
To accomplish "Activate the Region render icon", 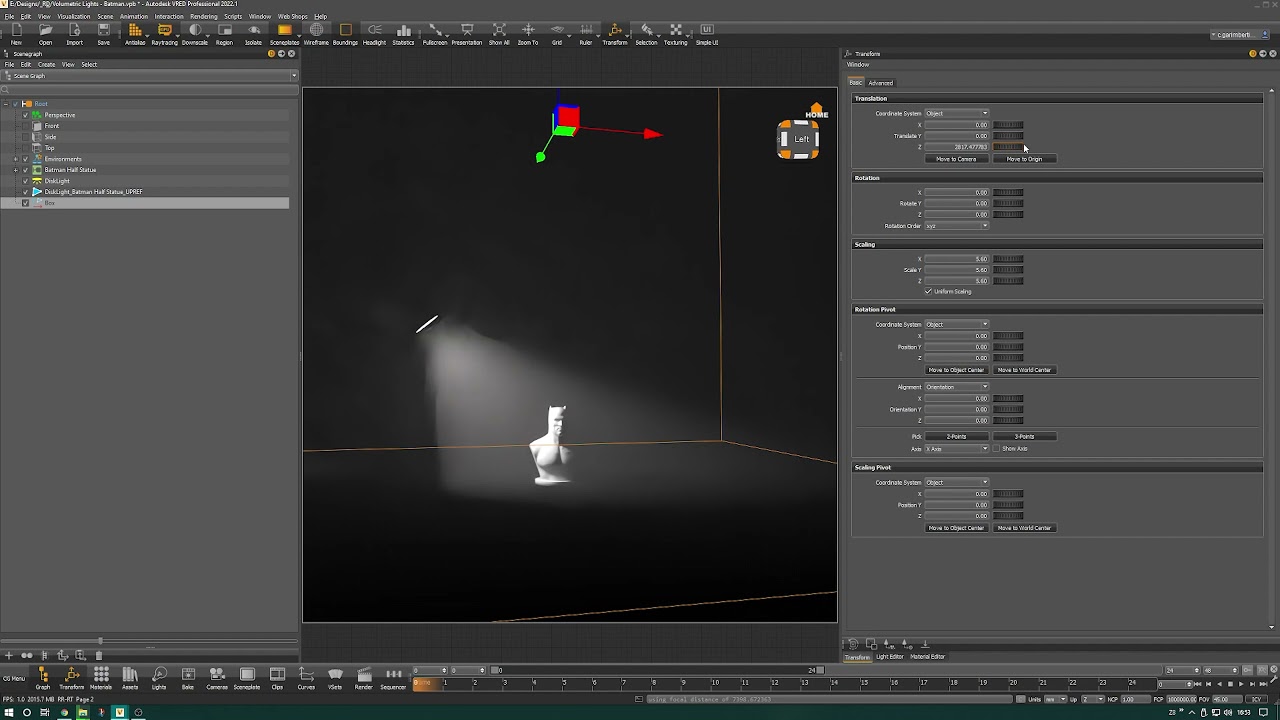I will pyautogui.click(x=224, y=34).
